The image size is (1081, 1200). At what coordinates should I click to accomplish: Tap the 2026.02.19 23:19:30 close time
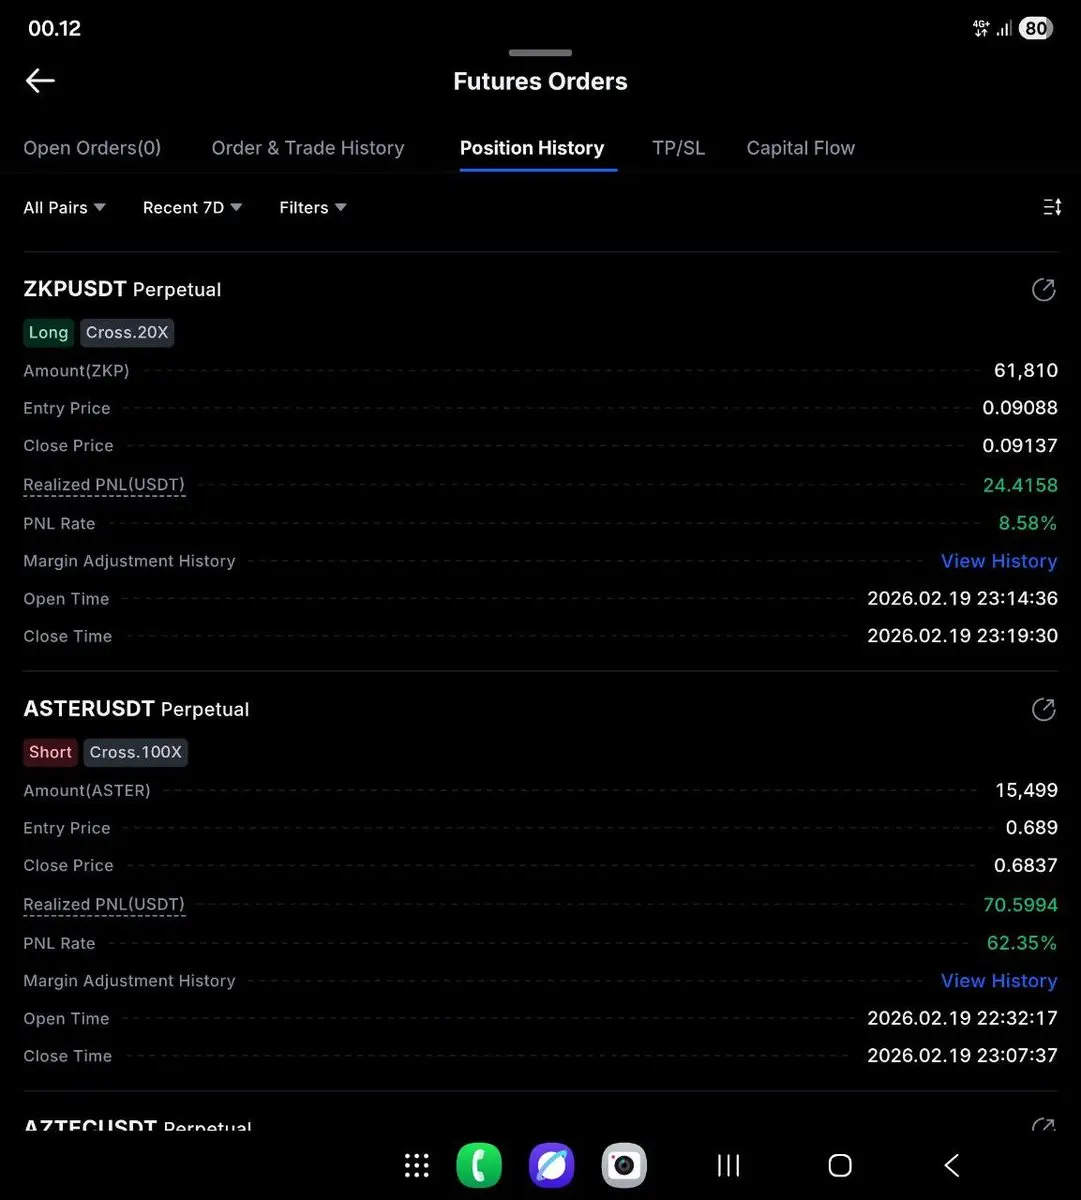pyautogui.click(x=962, y=636)
